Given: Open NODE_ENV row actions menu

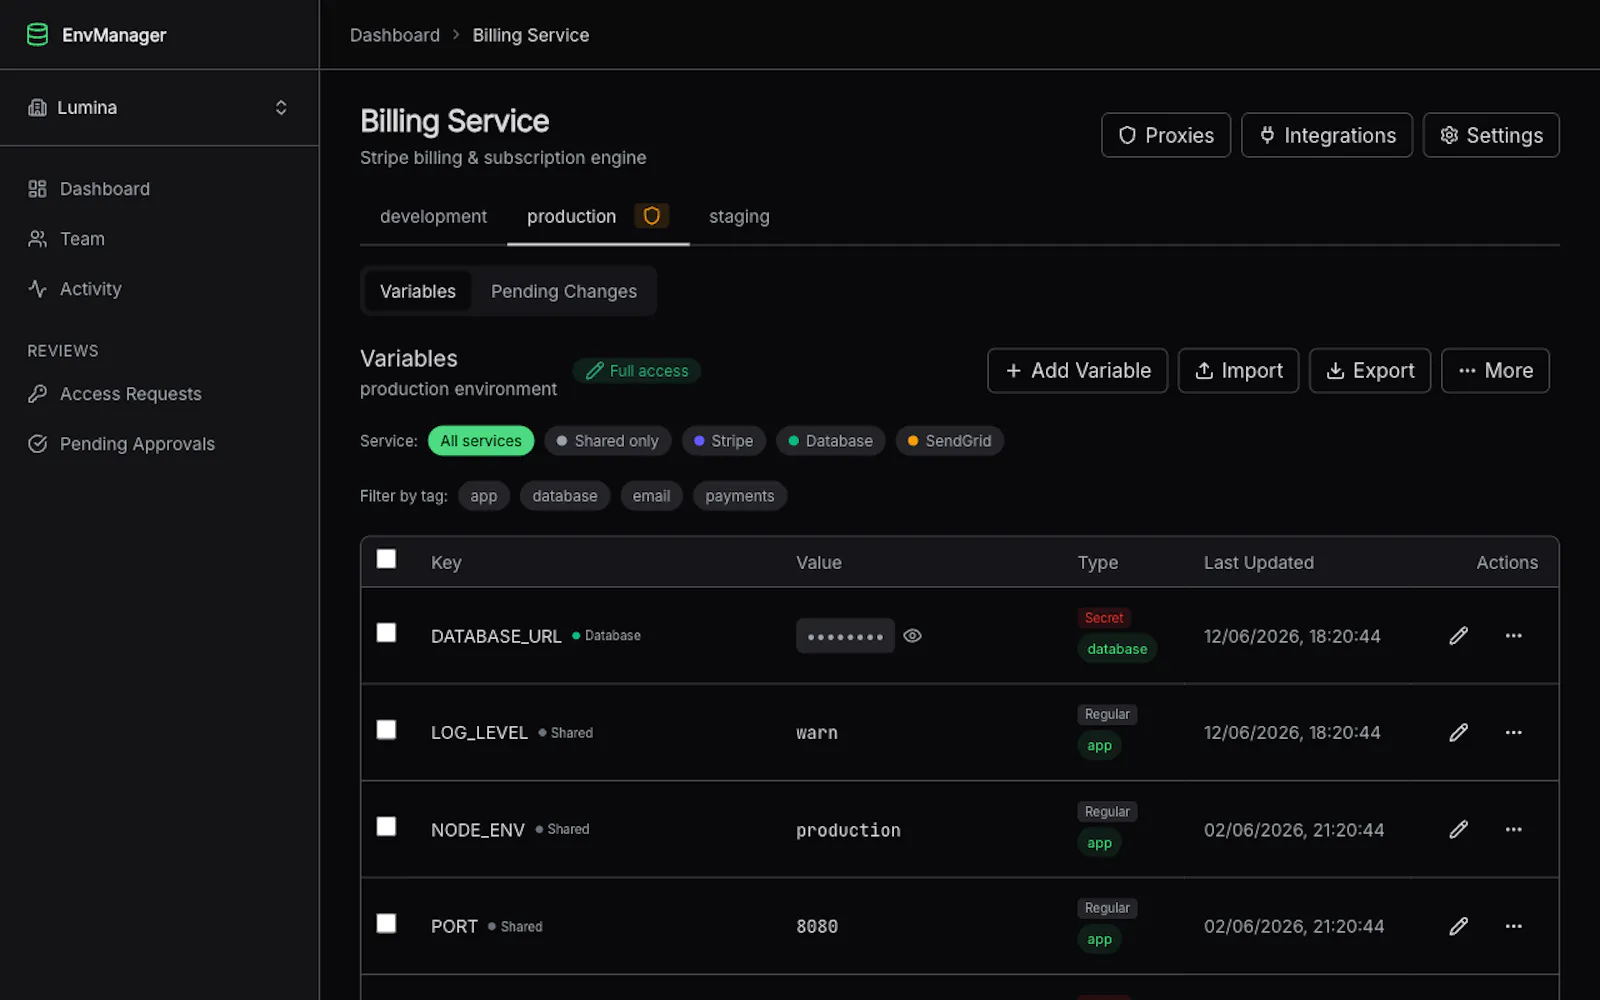Looking at the screenshot, I should coord(1514,830).
